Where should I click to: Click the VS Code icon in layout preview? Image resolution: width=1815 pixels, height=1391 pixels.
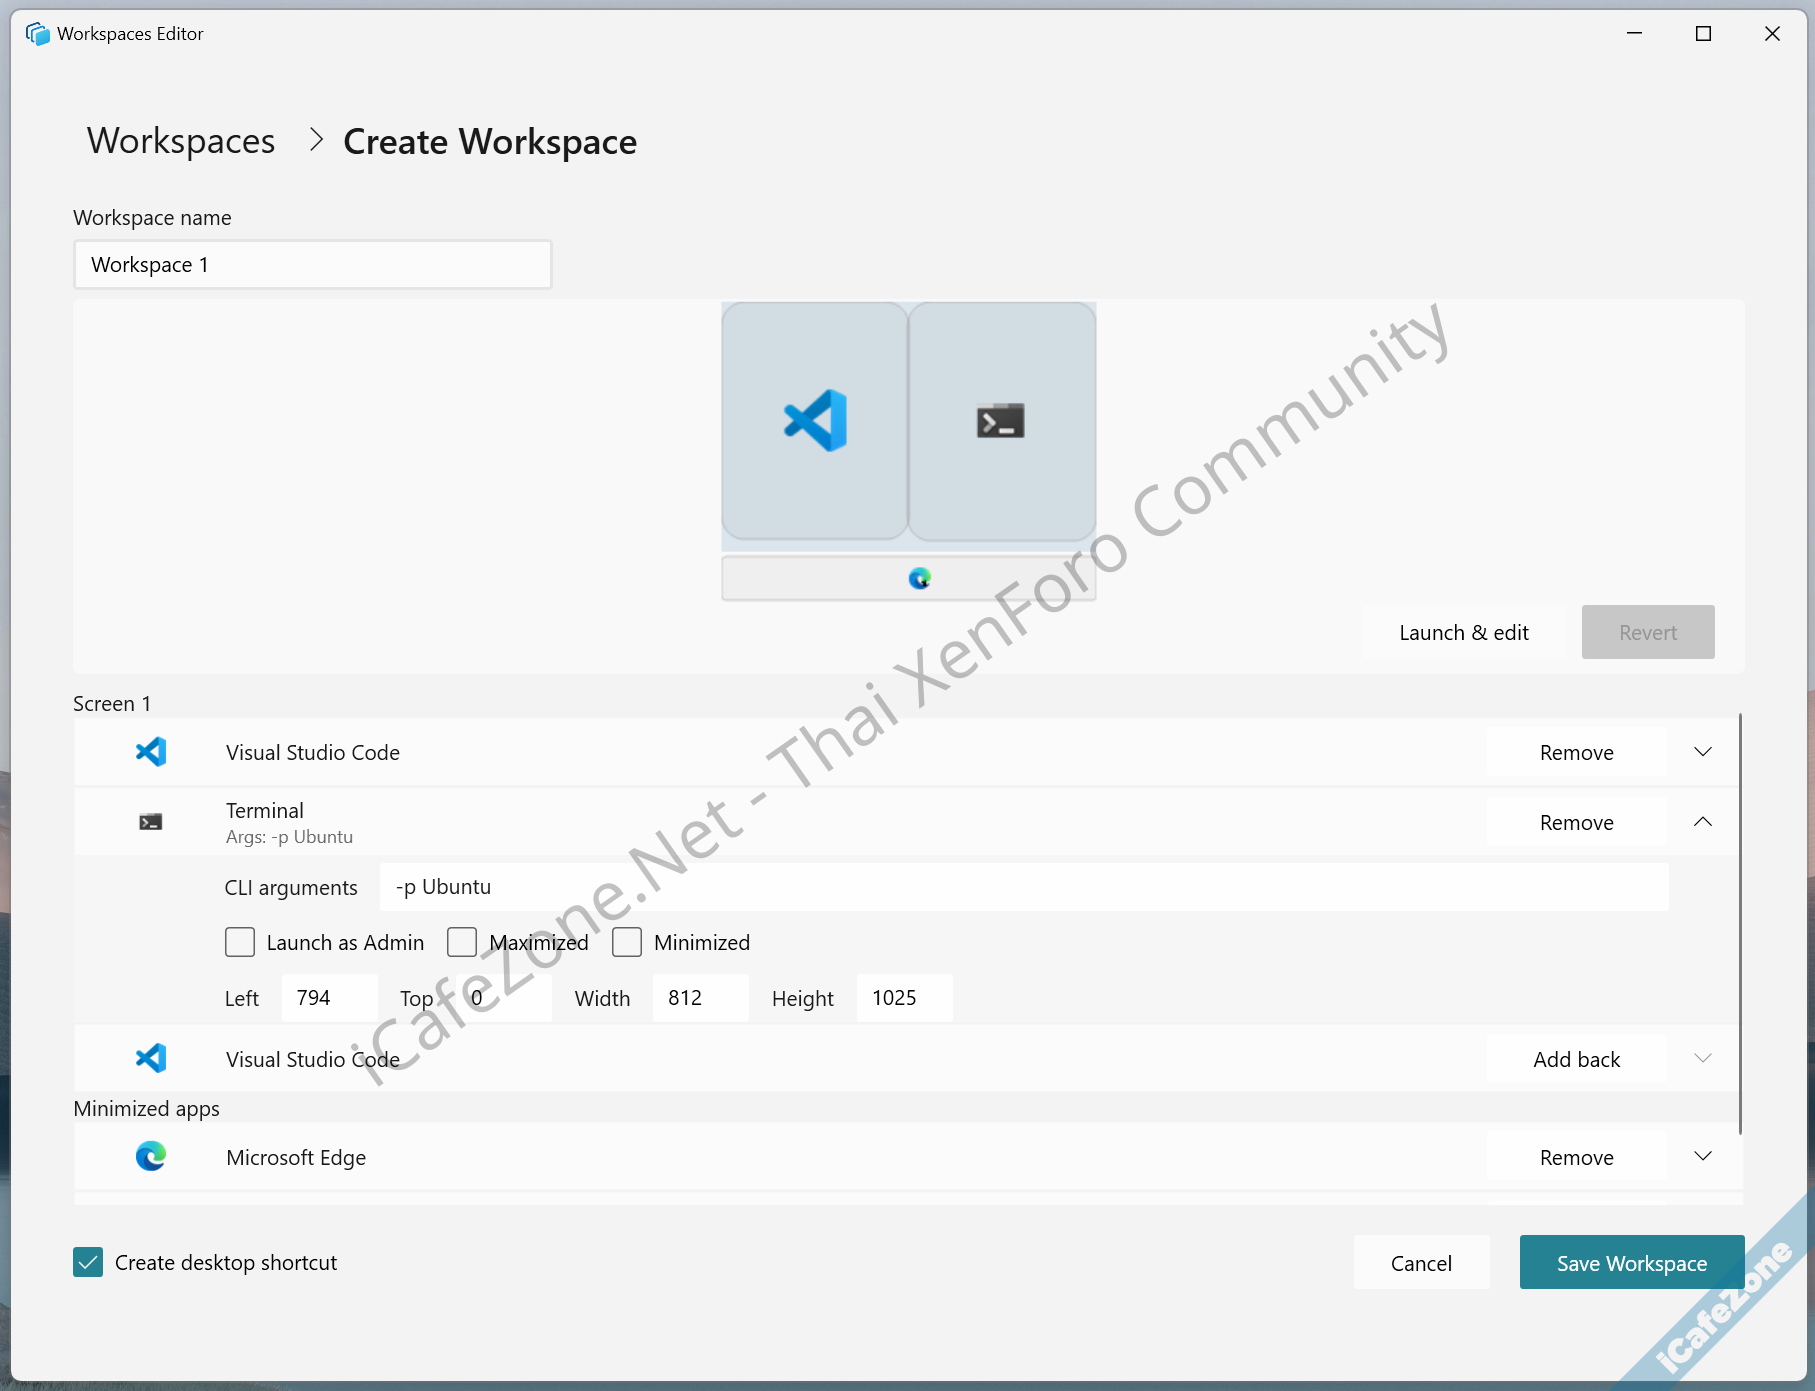pos(815,420)
